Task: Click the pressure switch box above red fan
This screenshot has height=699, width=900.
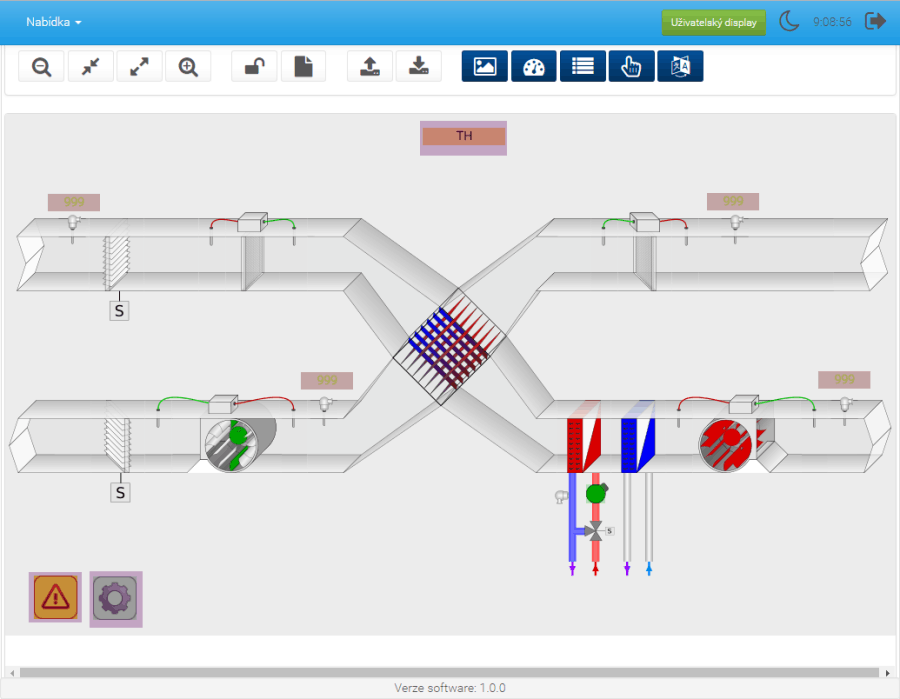Action: (x=744, y=404)
